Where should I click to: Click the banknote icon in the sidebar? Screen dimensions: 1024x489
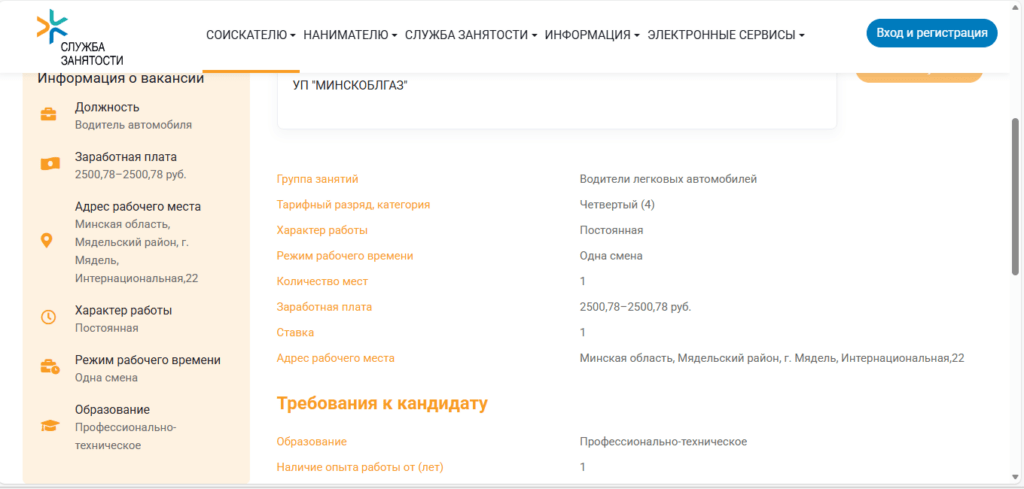(48, 164)
